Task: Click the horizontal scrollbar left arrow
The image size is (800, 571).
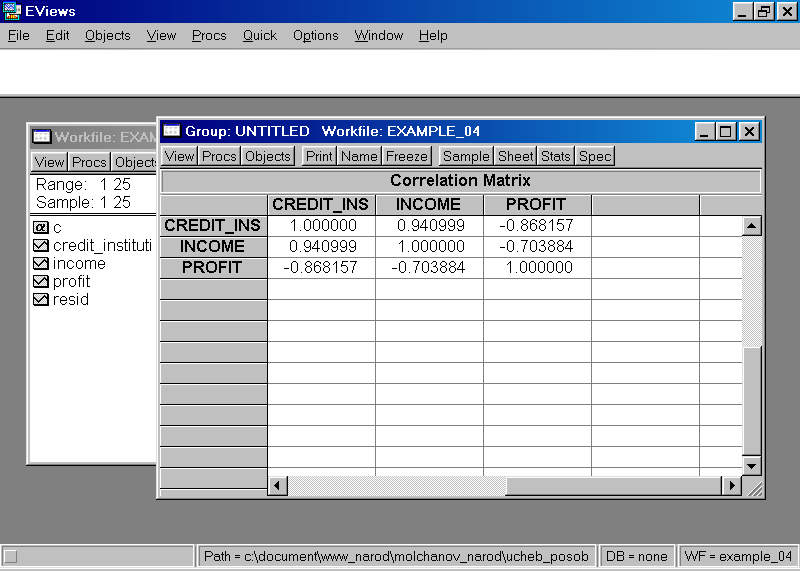Action: tap(277, 485)
